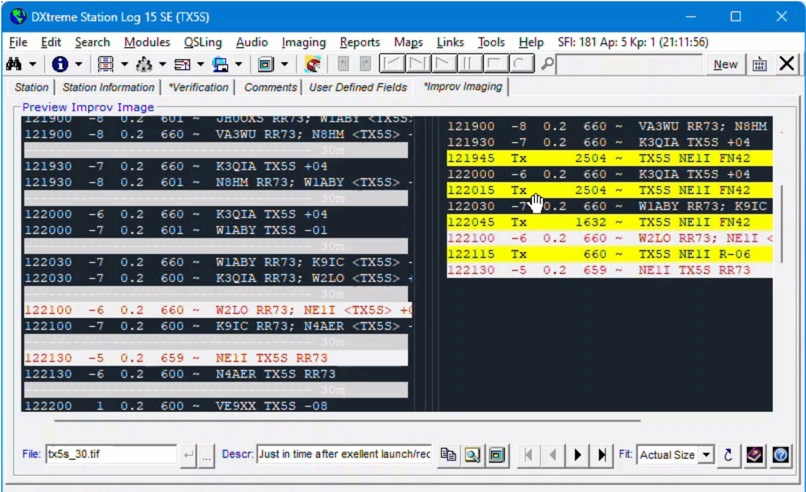Click the blue help question icon
Viewport: 806px width, 492px height.
coord(780,455)
